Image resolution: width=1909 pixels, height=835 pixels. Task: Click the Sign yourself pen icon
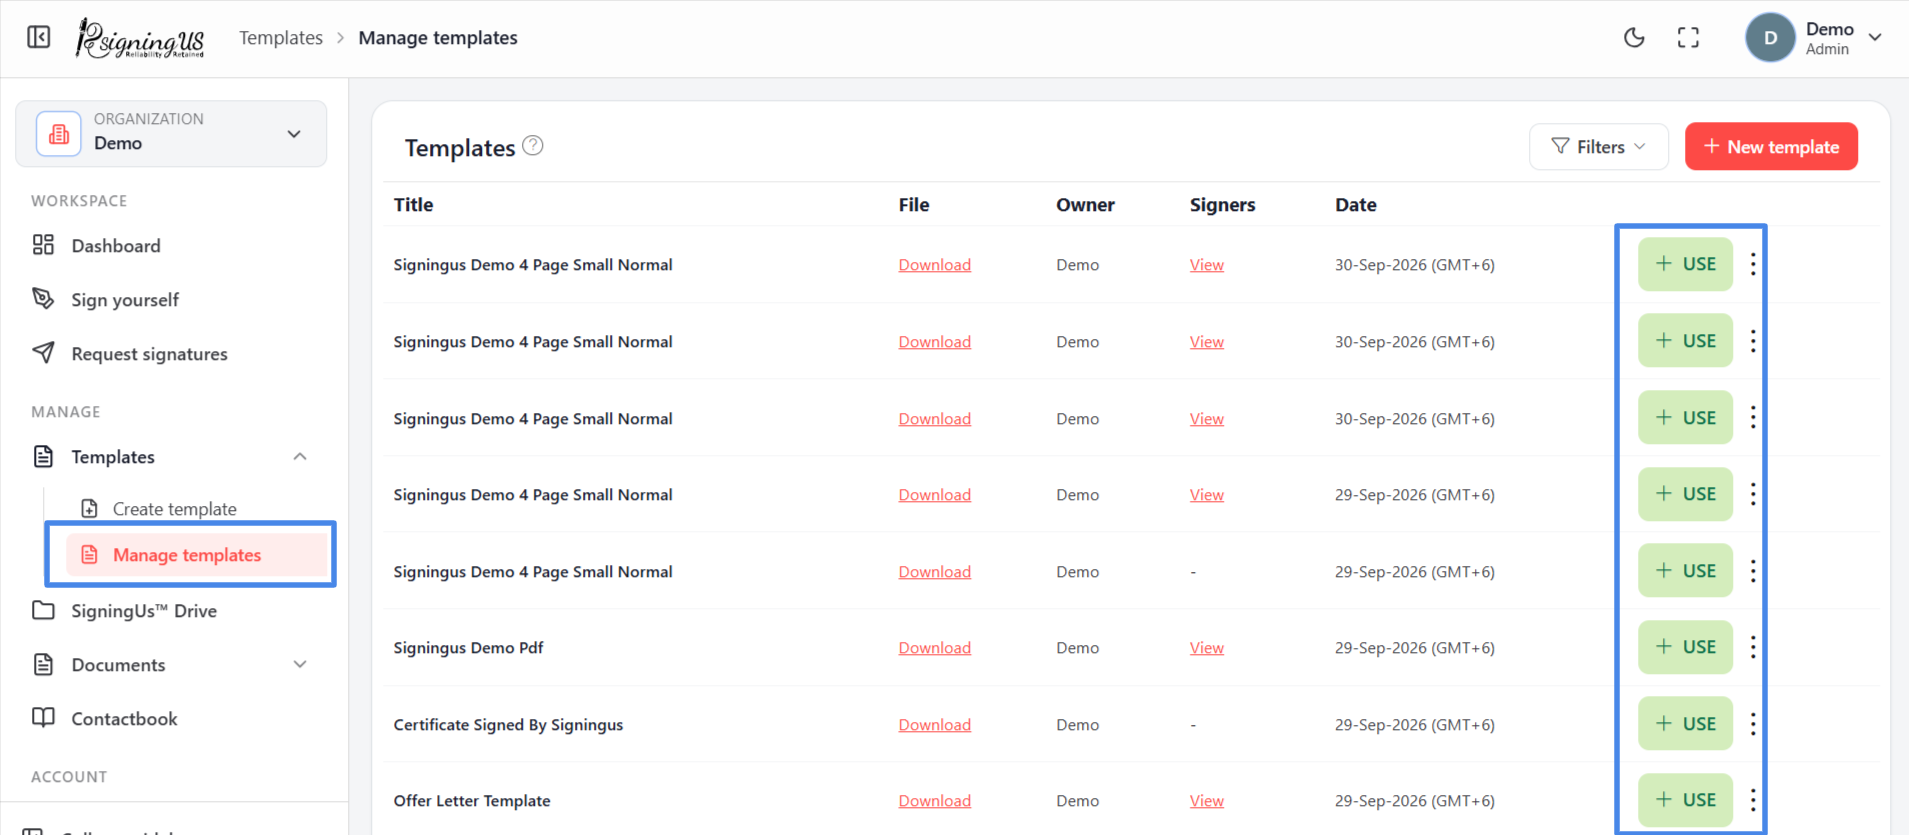43,298
